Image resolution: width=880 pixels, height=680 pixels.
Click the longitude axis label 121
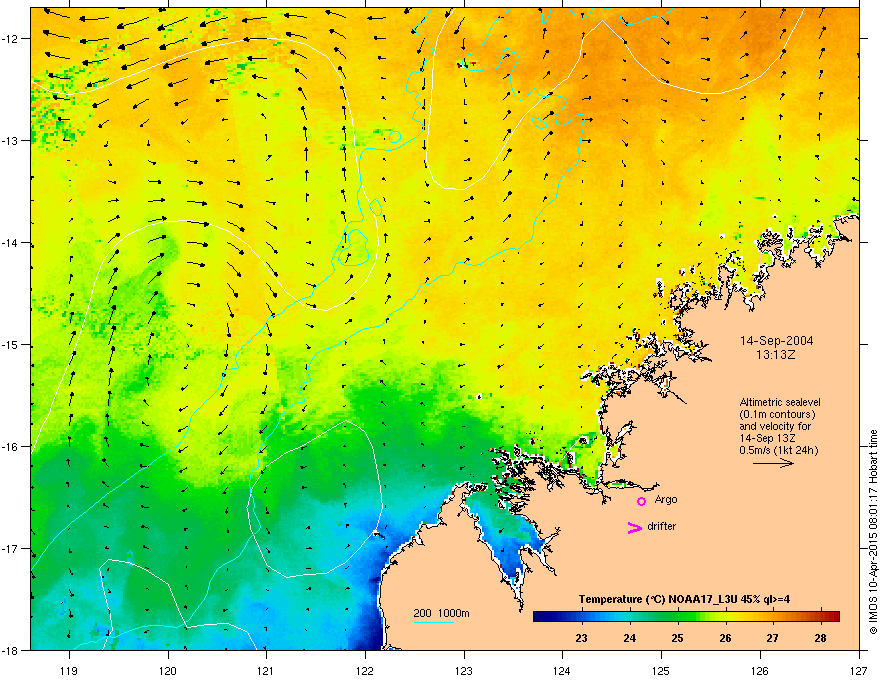267,670
